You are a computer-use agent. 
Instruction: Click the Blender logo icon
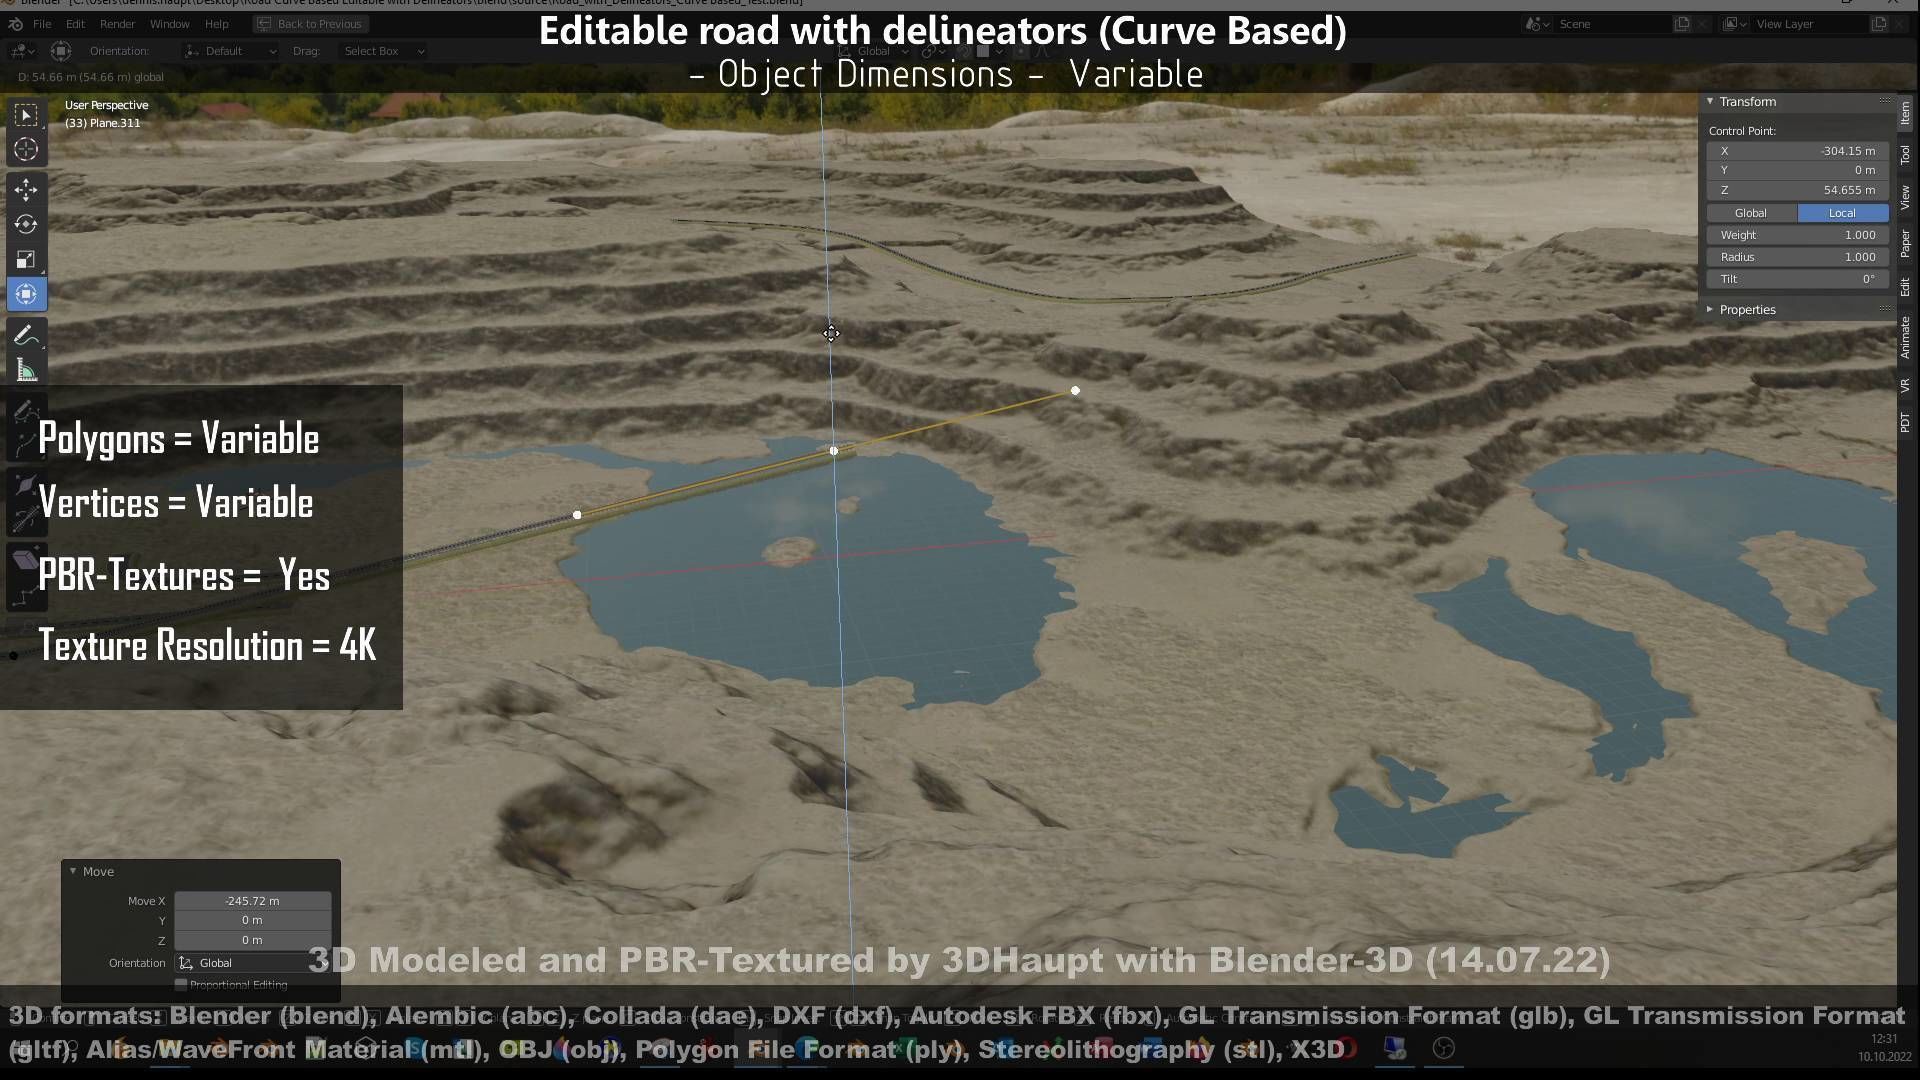(x=16, y=24)
